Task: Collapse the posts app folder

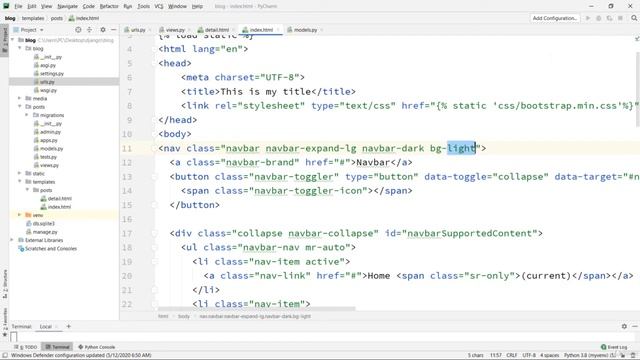Action: [20, 107]
